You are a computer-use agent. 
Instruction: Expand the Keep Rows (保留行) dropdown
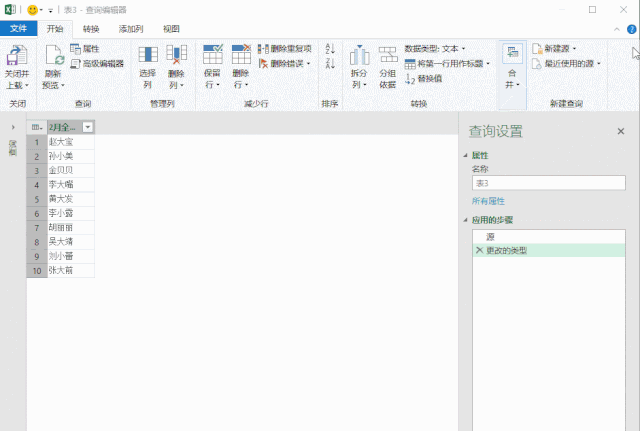(x=218, y=85)
